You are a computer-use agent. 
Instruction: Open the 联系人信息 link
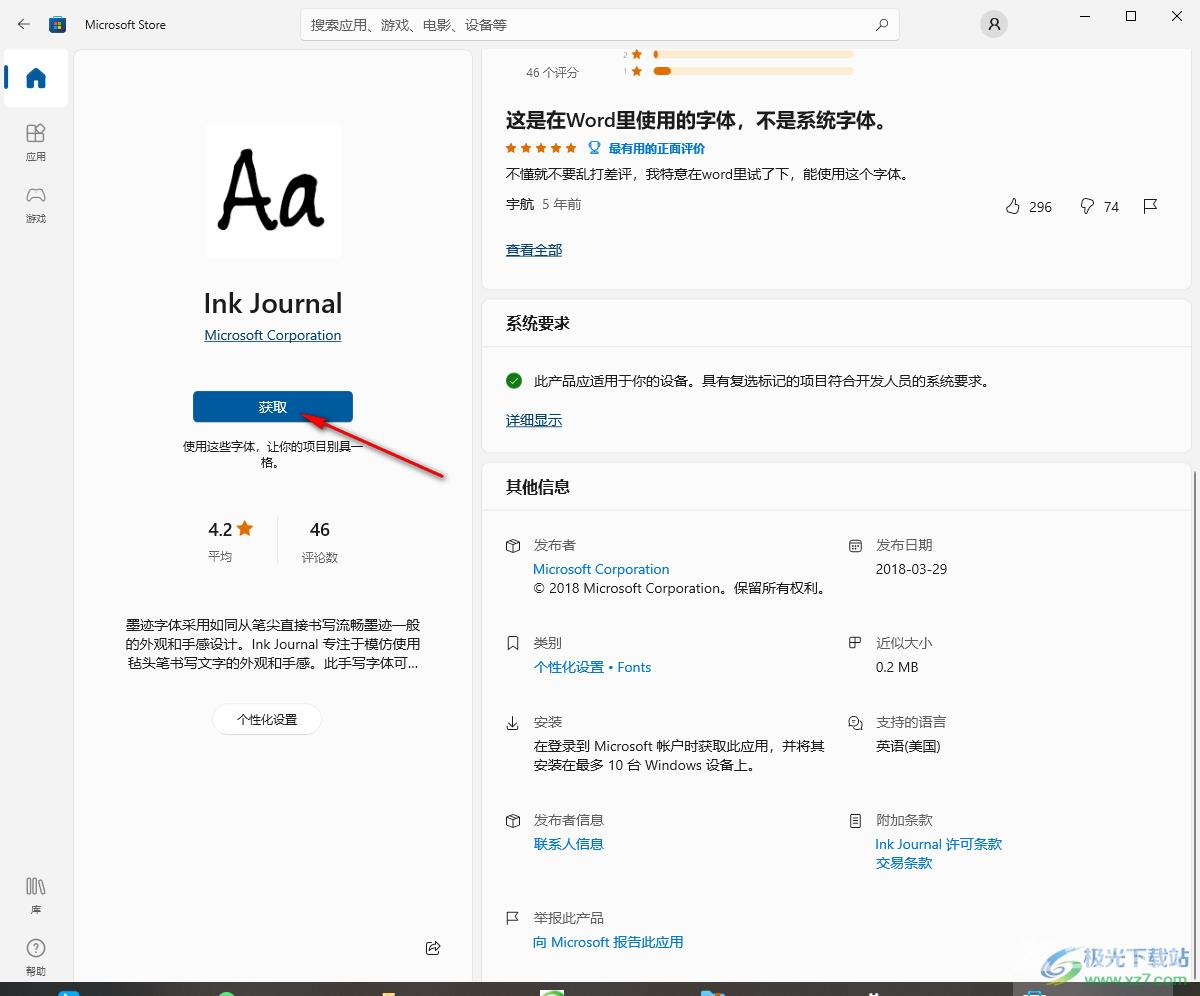[x=568, y=844]
